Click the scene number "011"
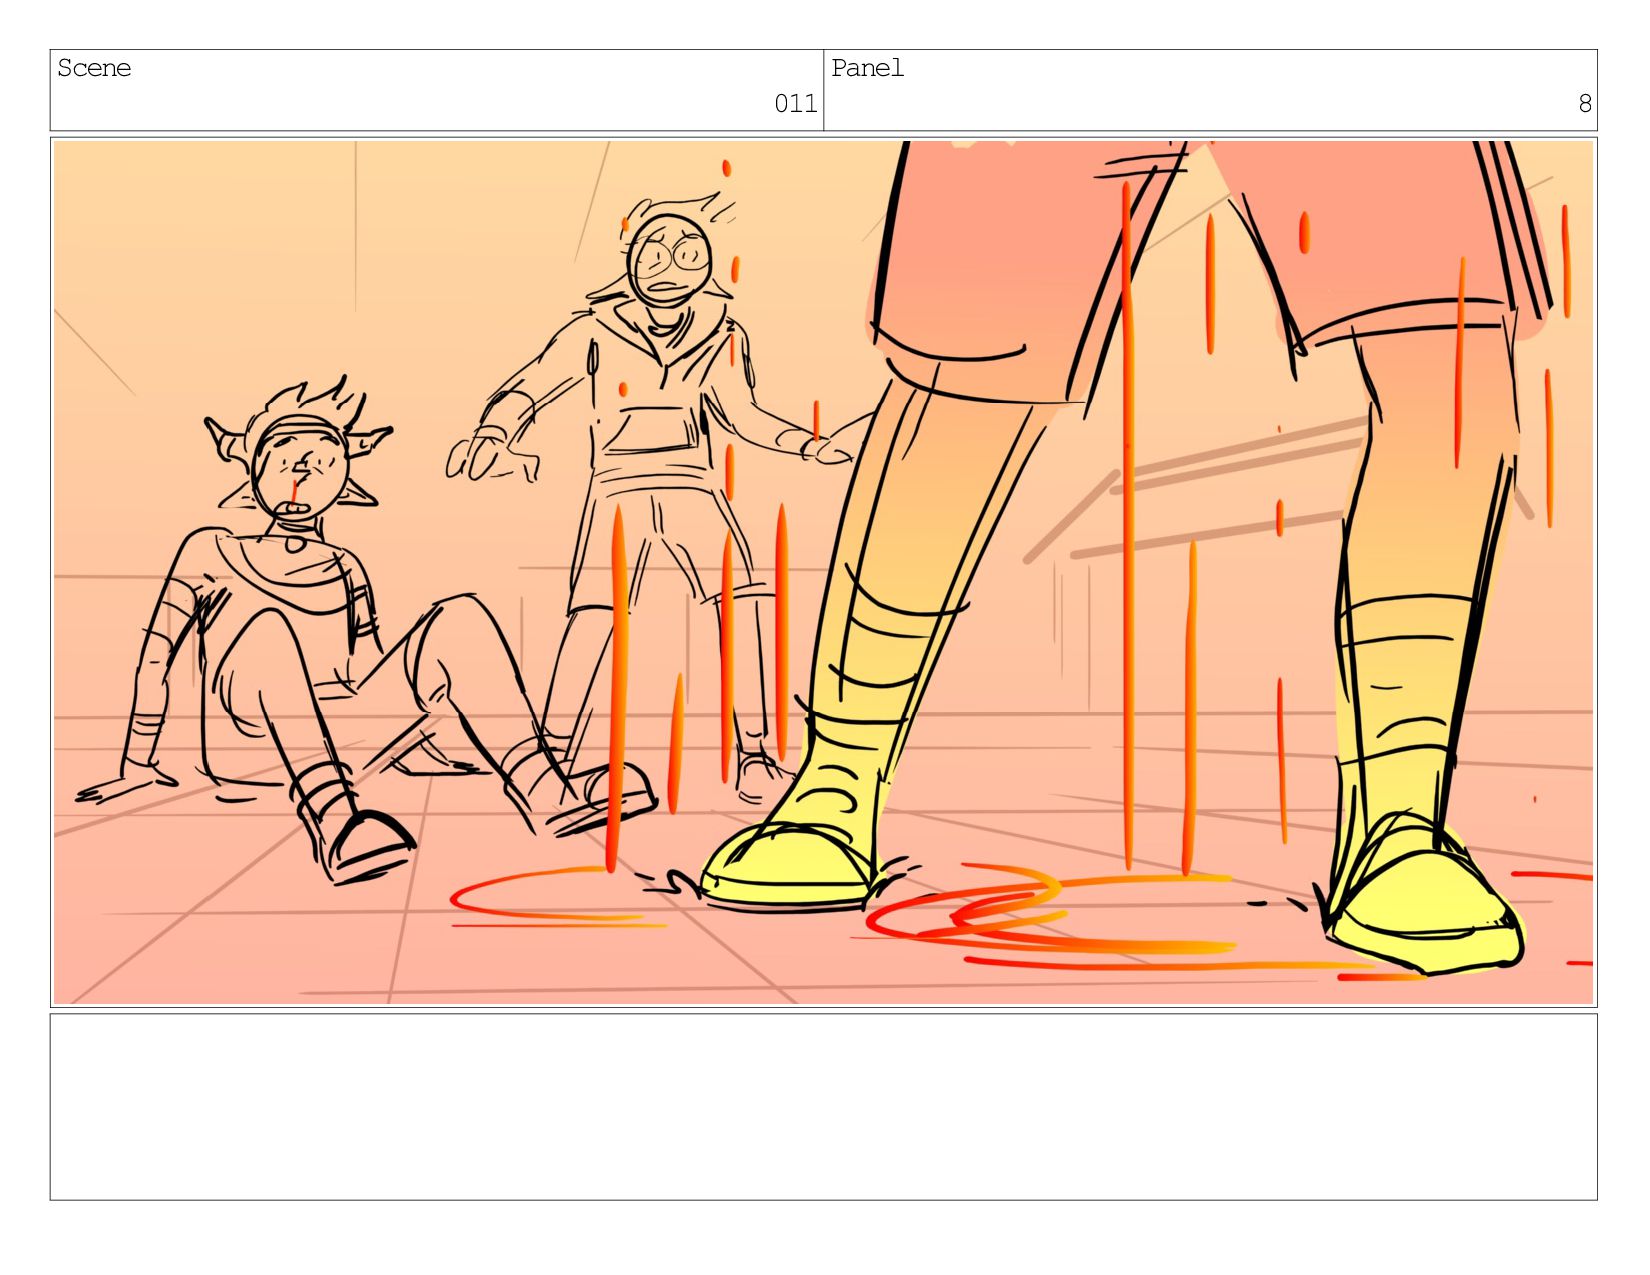This screenshot has width=1650, height=1275. 796,103
